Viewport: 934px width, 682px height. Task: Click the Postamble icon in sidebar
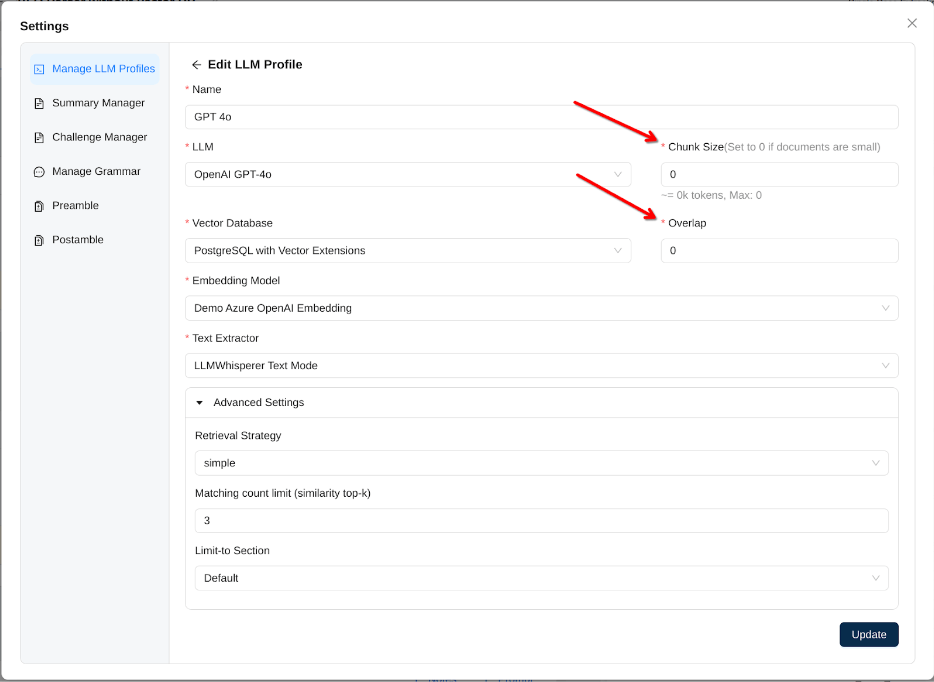[x=39, y=240]
